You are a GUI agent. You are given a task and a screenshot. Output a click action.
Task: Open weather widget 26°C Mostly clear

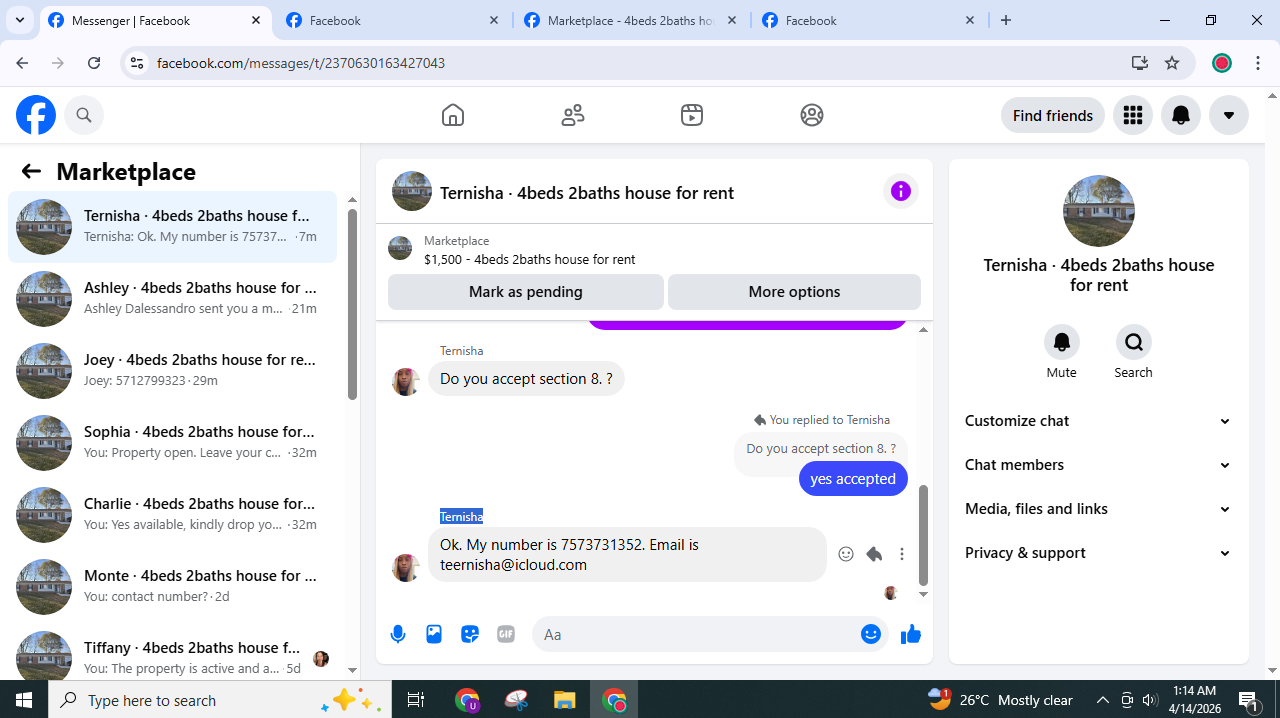1000,700
